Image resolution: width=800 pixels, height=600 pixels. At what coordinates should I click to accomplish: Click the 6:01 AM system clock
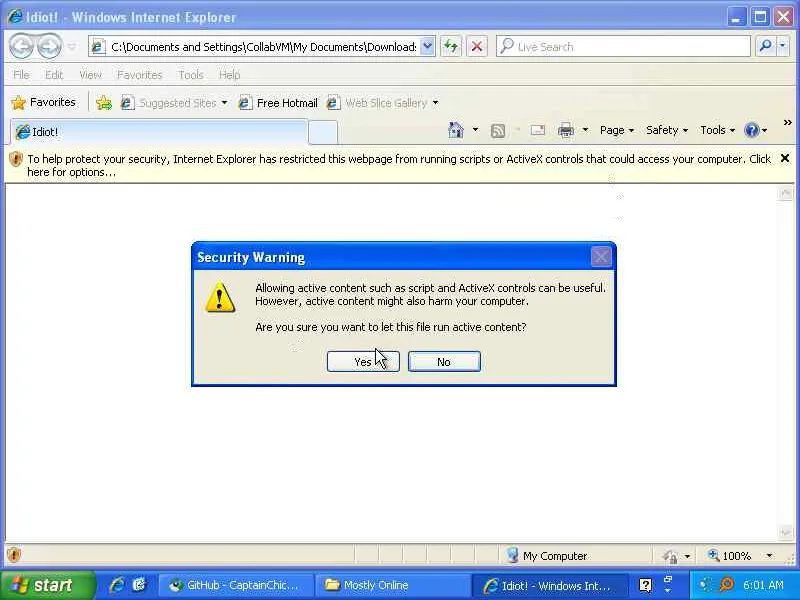point(763,585)
